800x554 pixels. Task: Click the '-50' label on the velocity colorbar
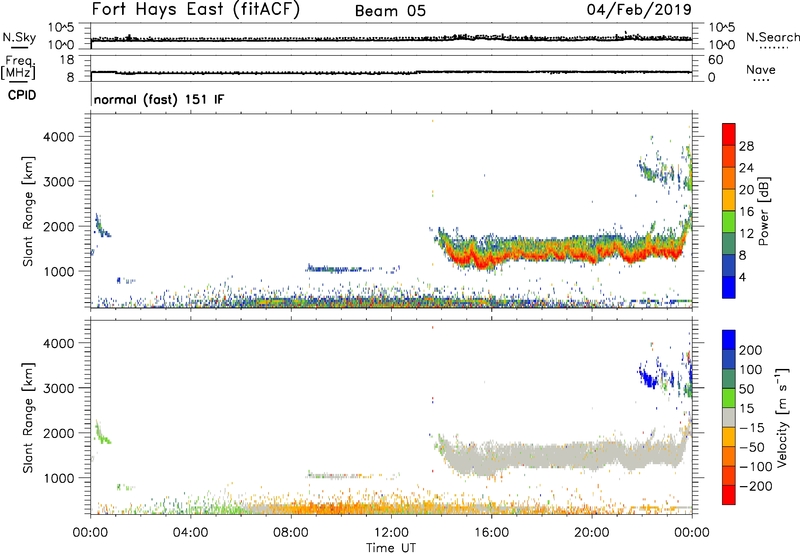(753, 447)
